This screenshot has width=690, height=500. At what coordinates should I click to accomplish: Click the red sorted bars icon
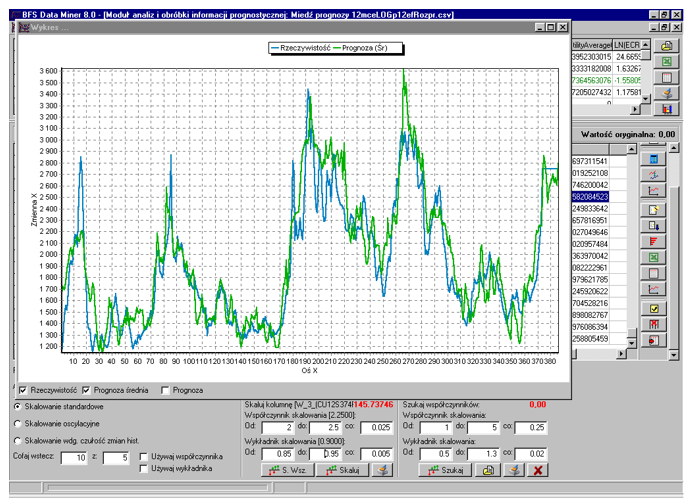pyautogui.click(x=653, y=241)
